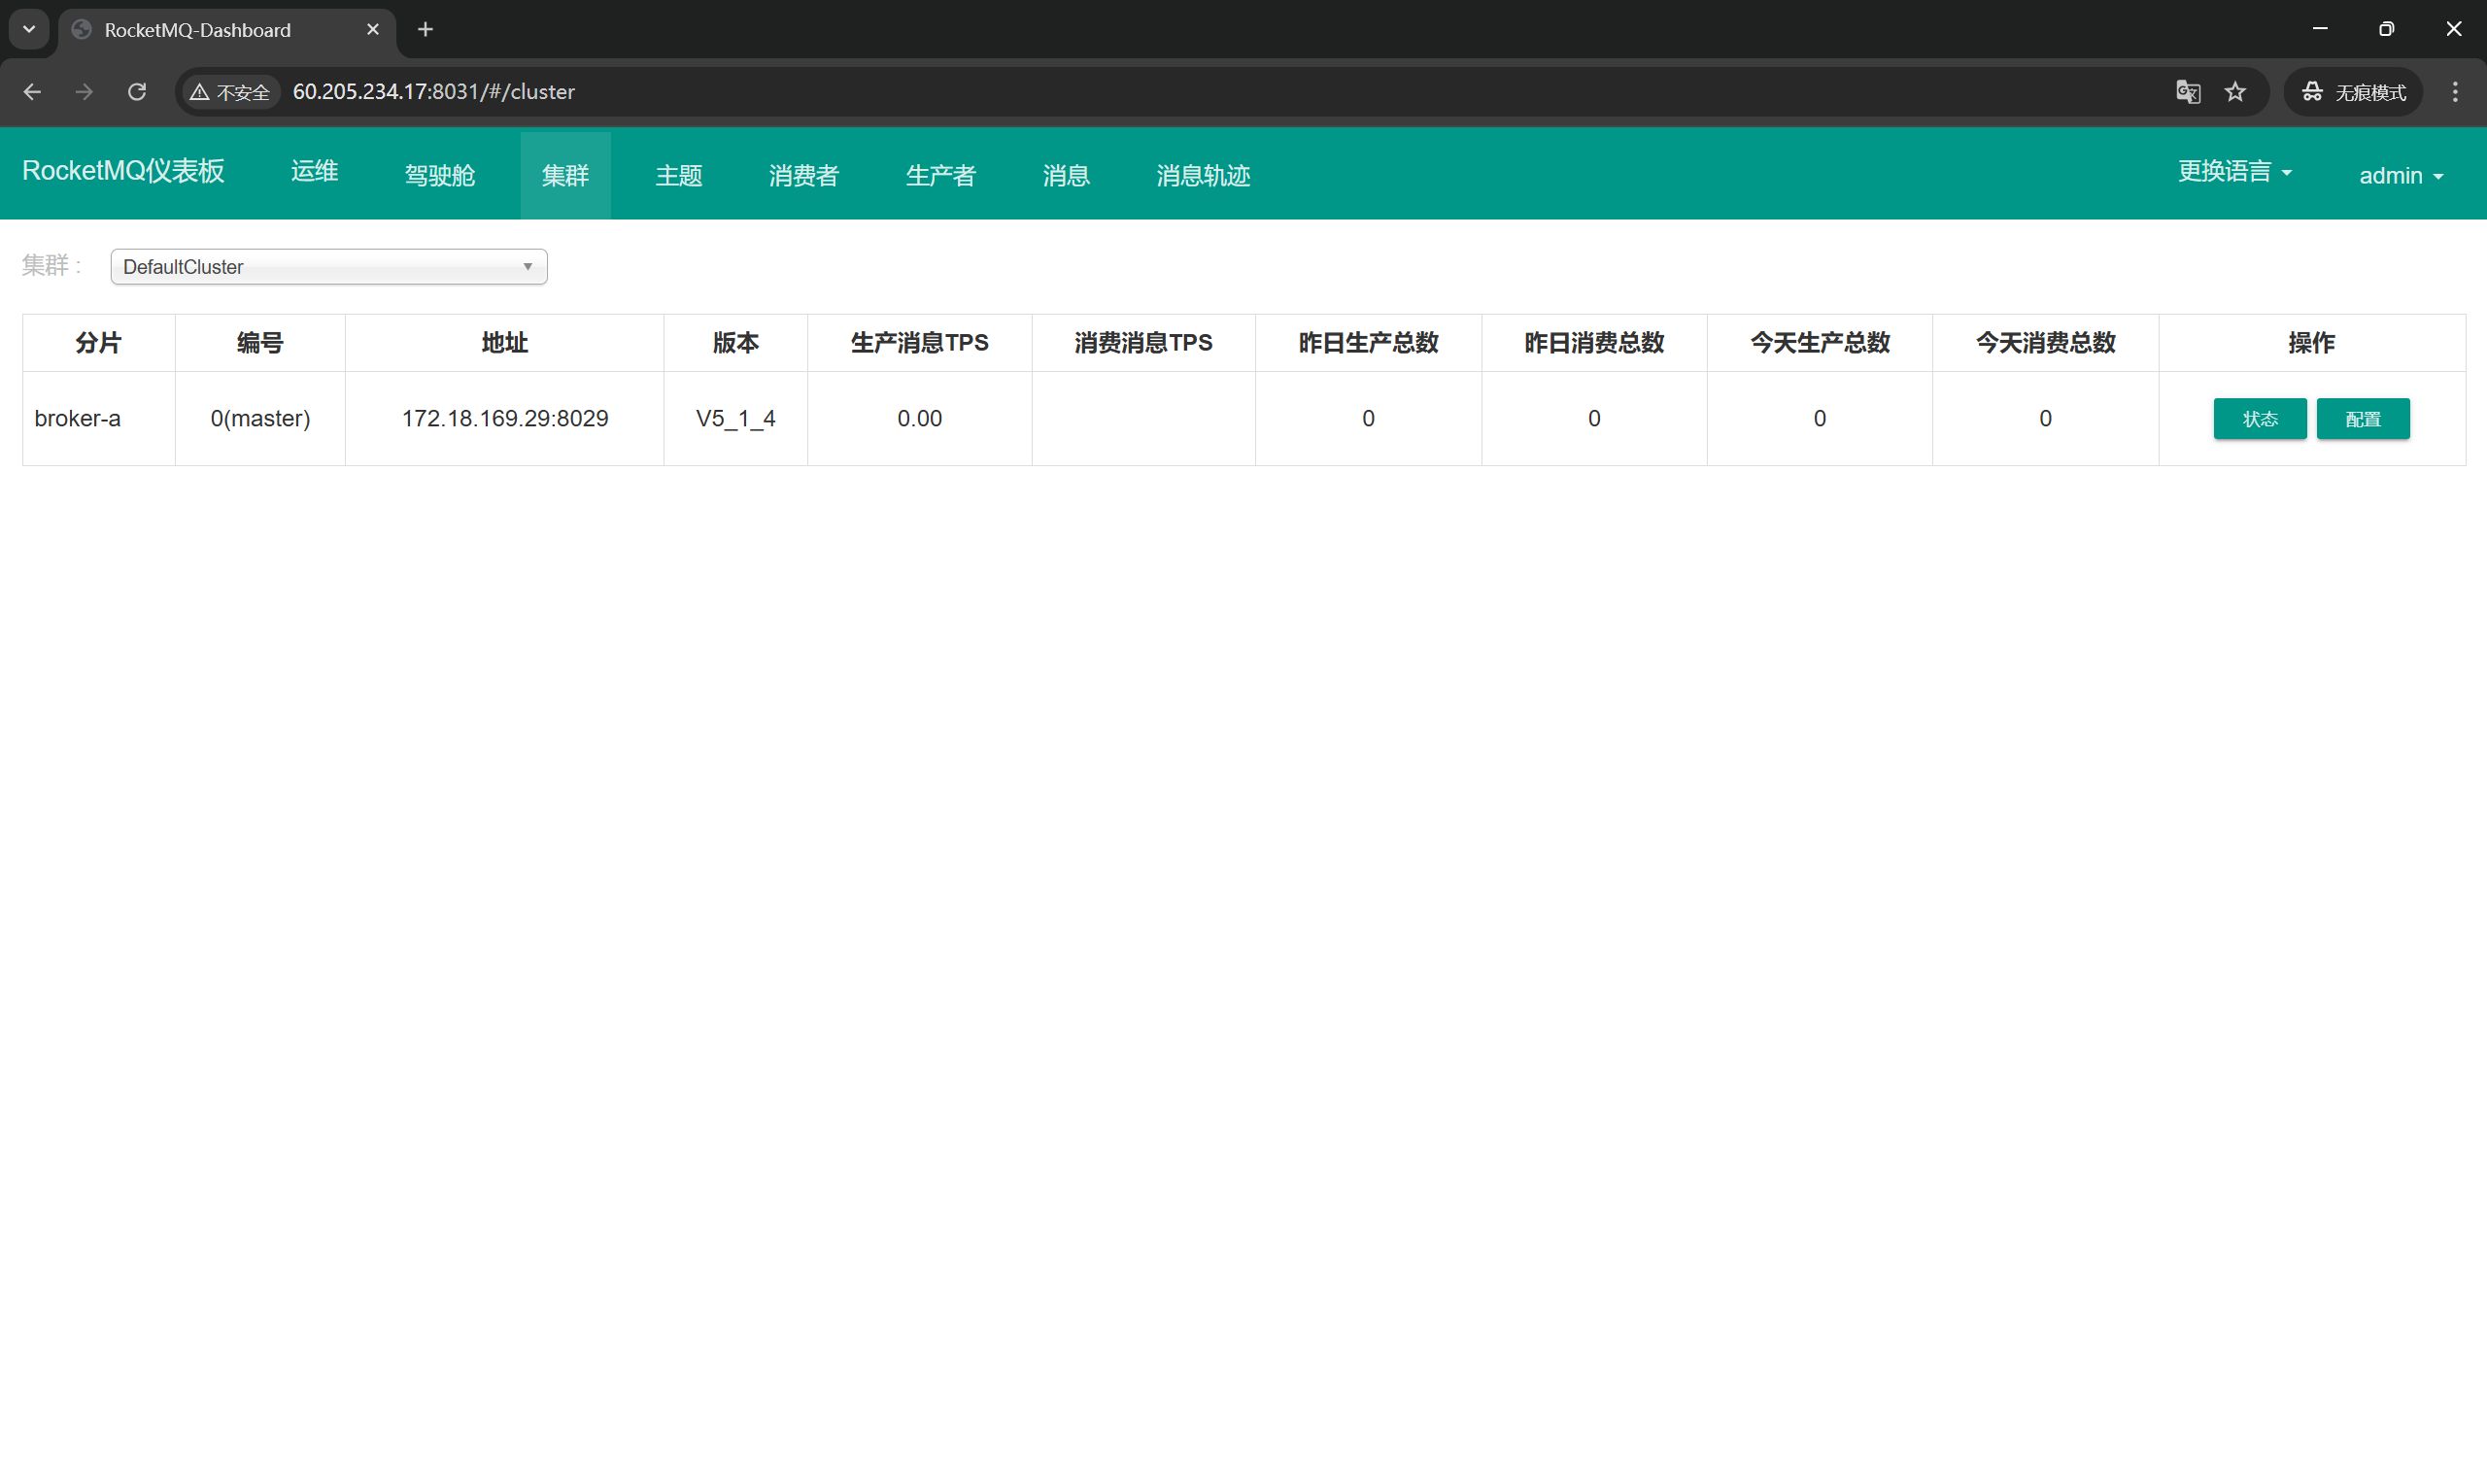Switch to the 驾驶舱 dashboard menu
The width and height of the screenshot is (2487, 1484).
click(x=439, y=176)
